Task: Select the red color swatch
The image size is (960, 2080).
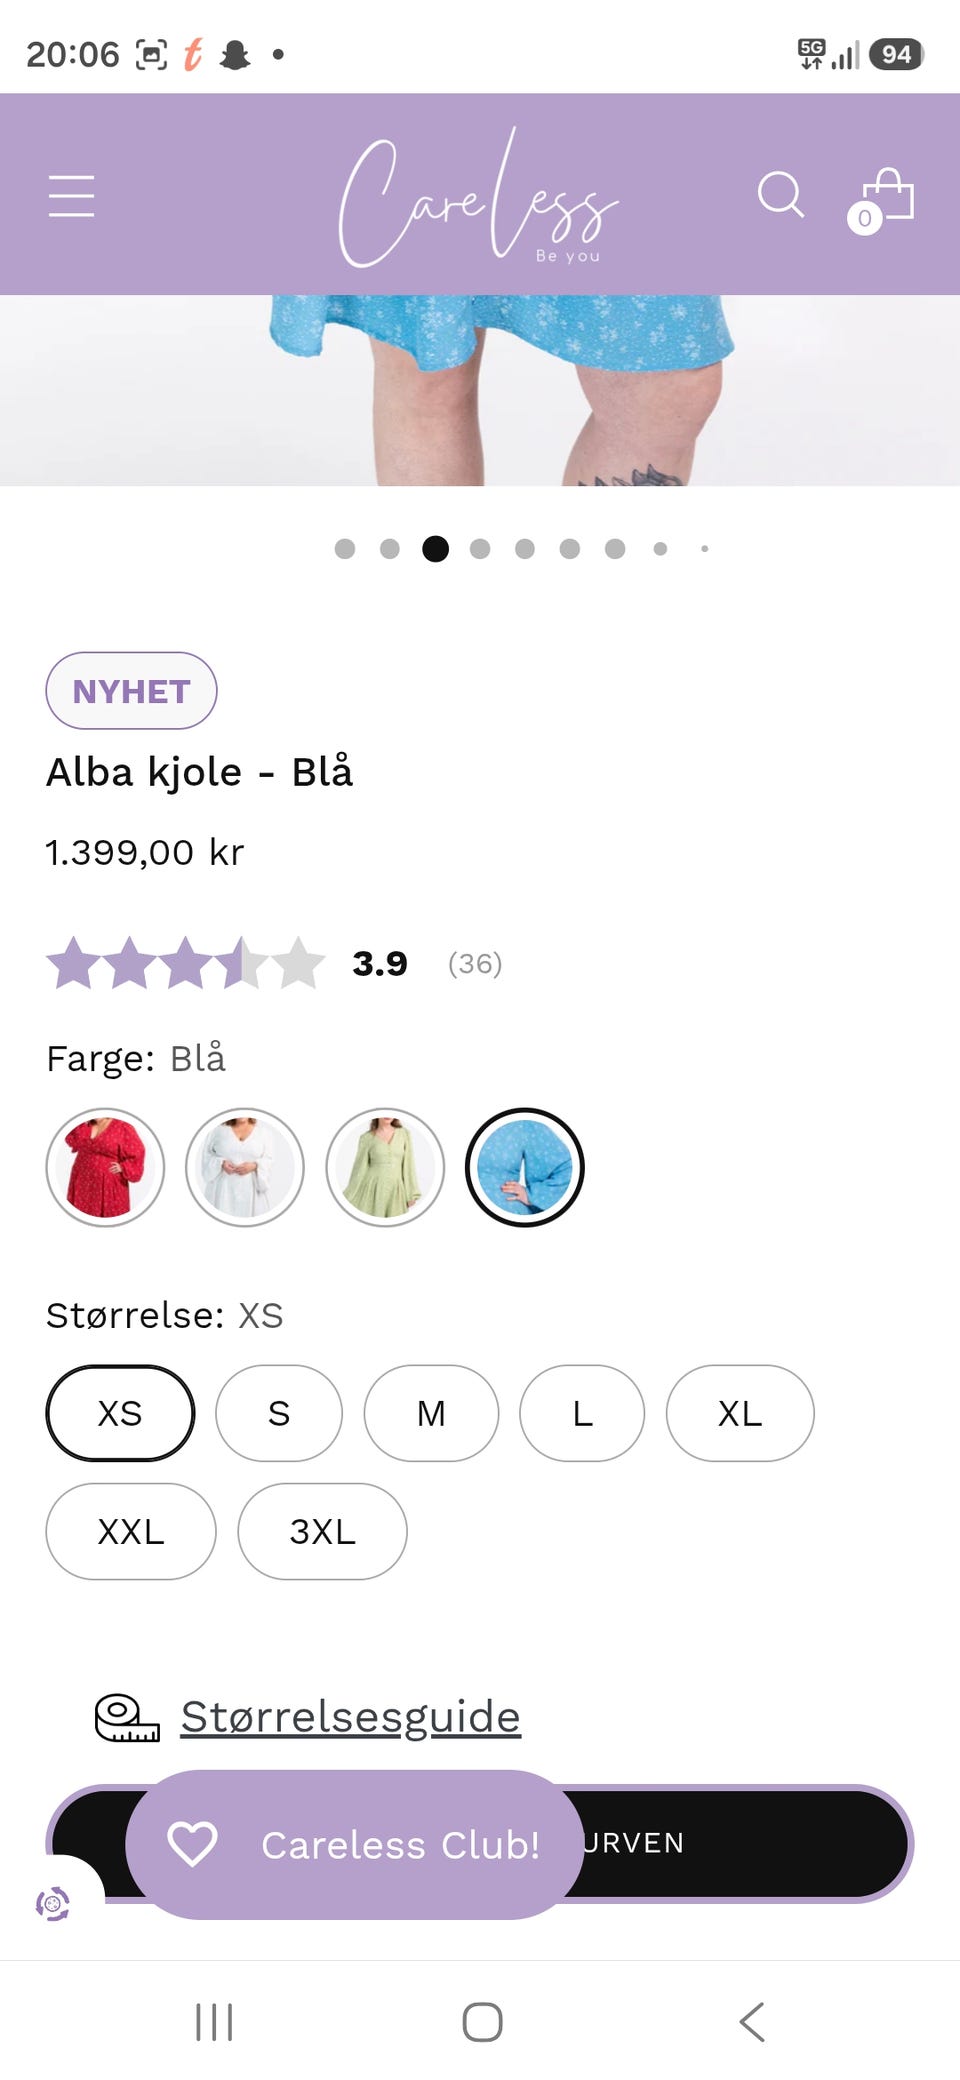Action: click(x=105, y=1167)
